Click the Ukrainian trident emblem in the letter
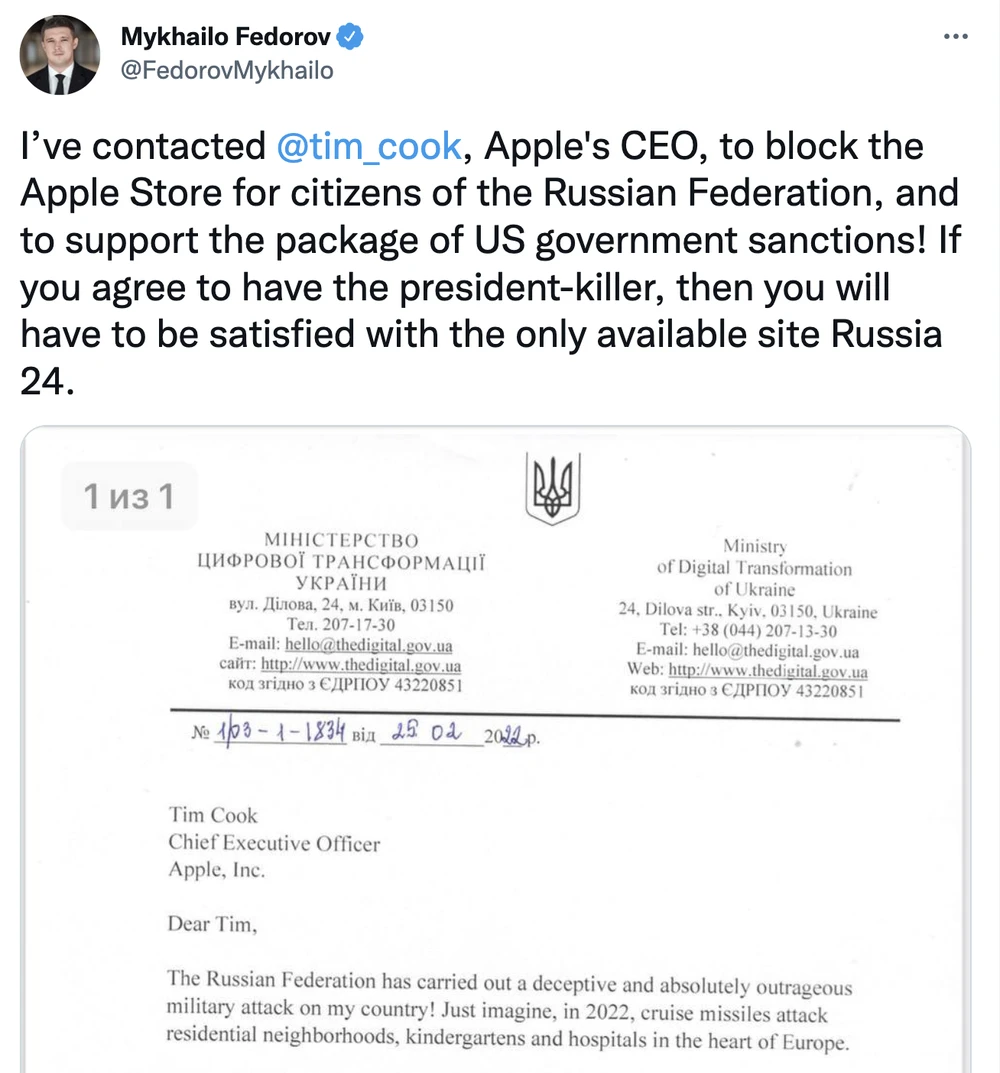The image size is (1000, 1073). [547, 488]
